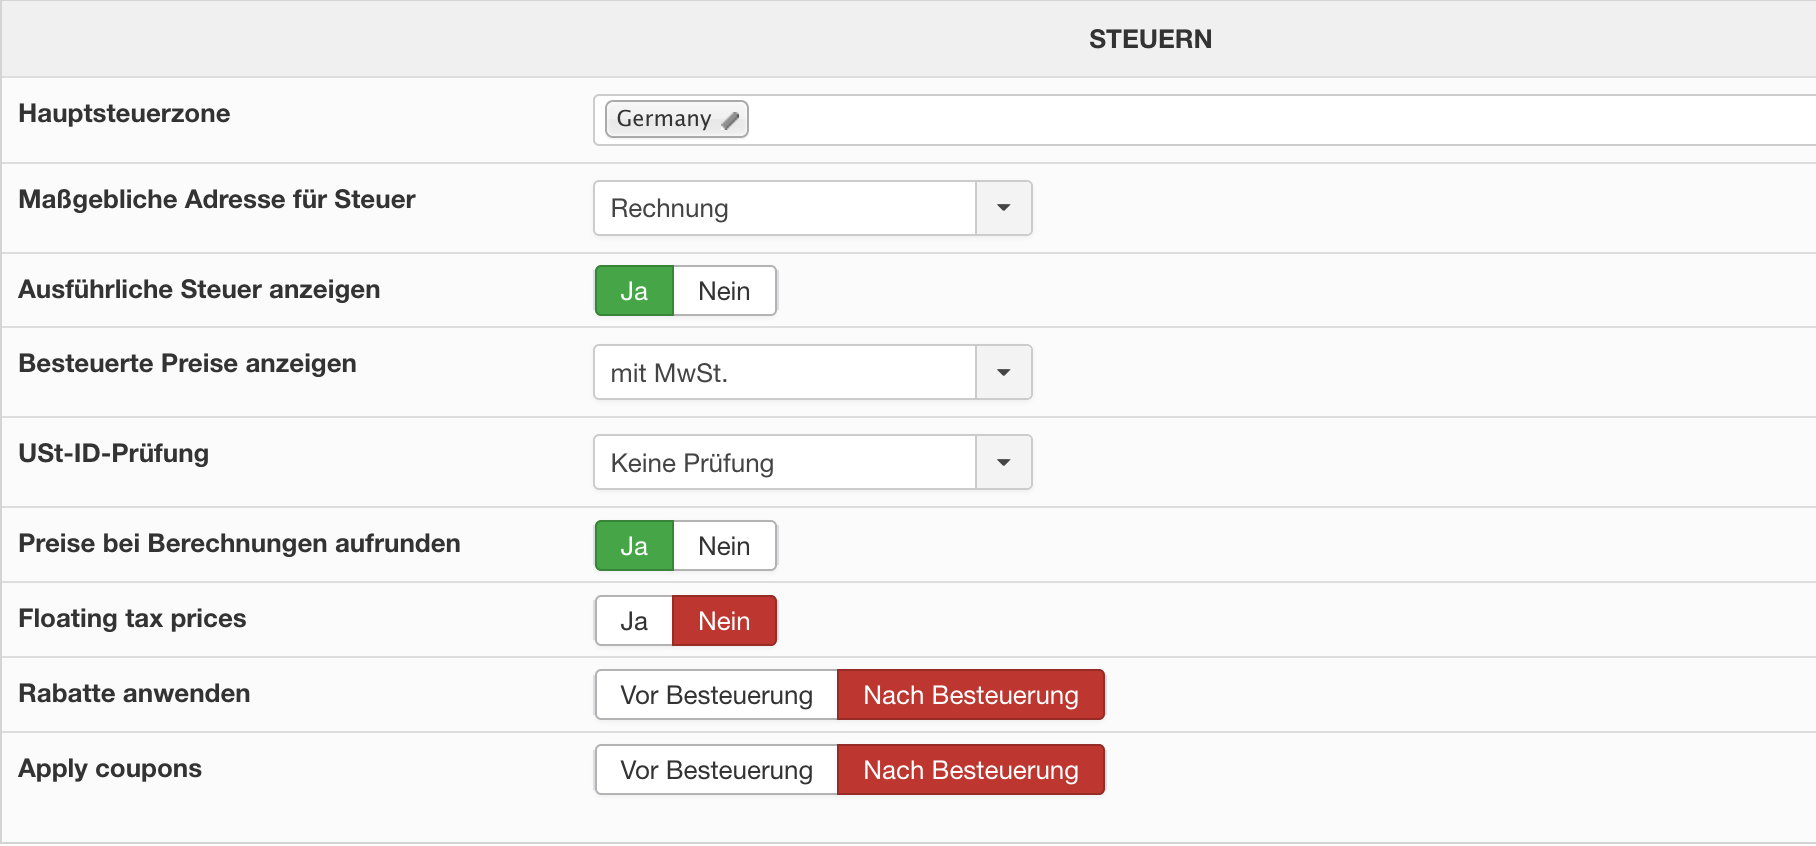Choose Nein for Preise bei Berechnungen aufrunden
The height and width of the screenshot is (846, 1816).
tap(724, 546)
